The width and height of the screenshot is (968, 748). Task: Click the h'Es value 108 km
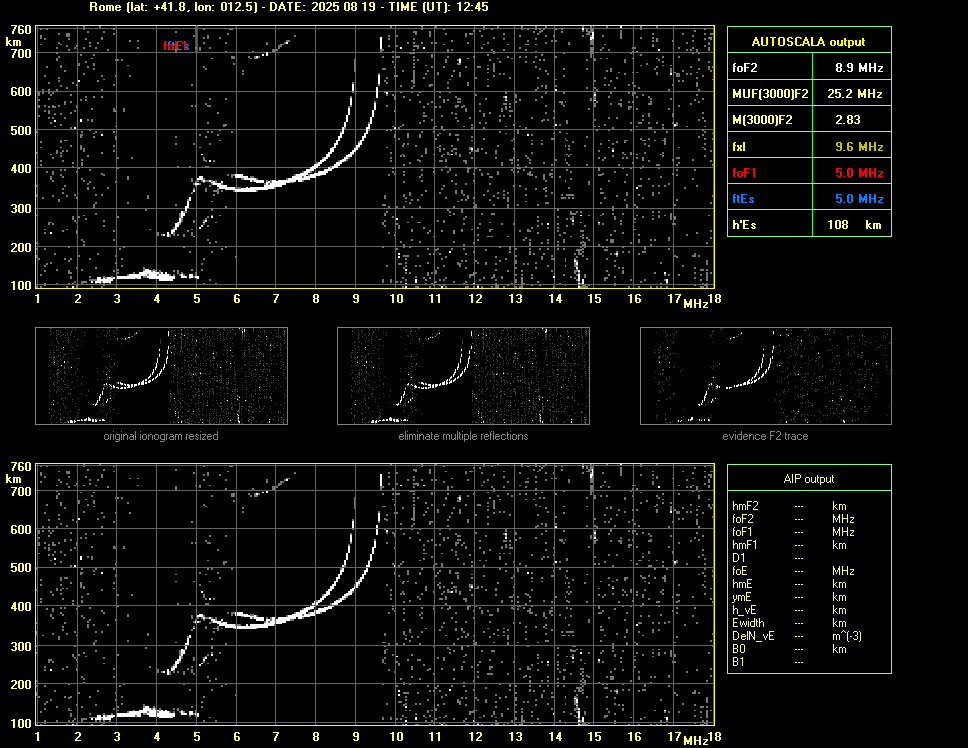[854, 225]
